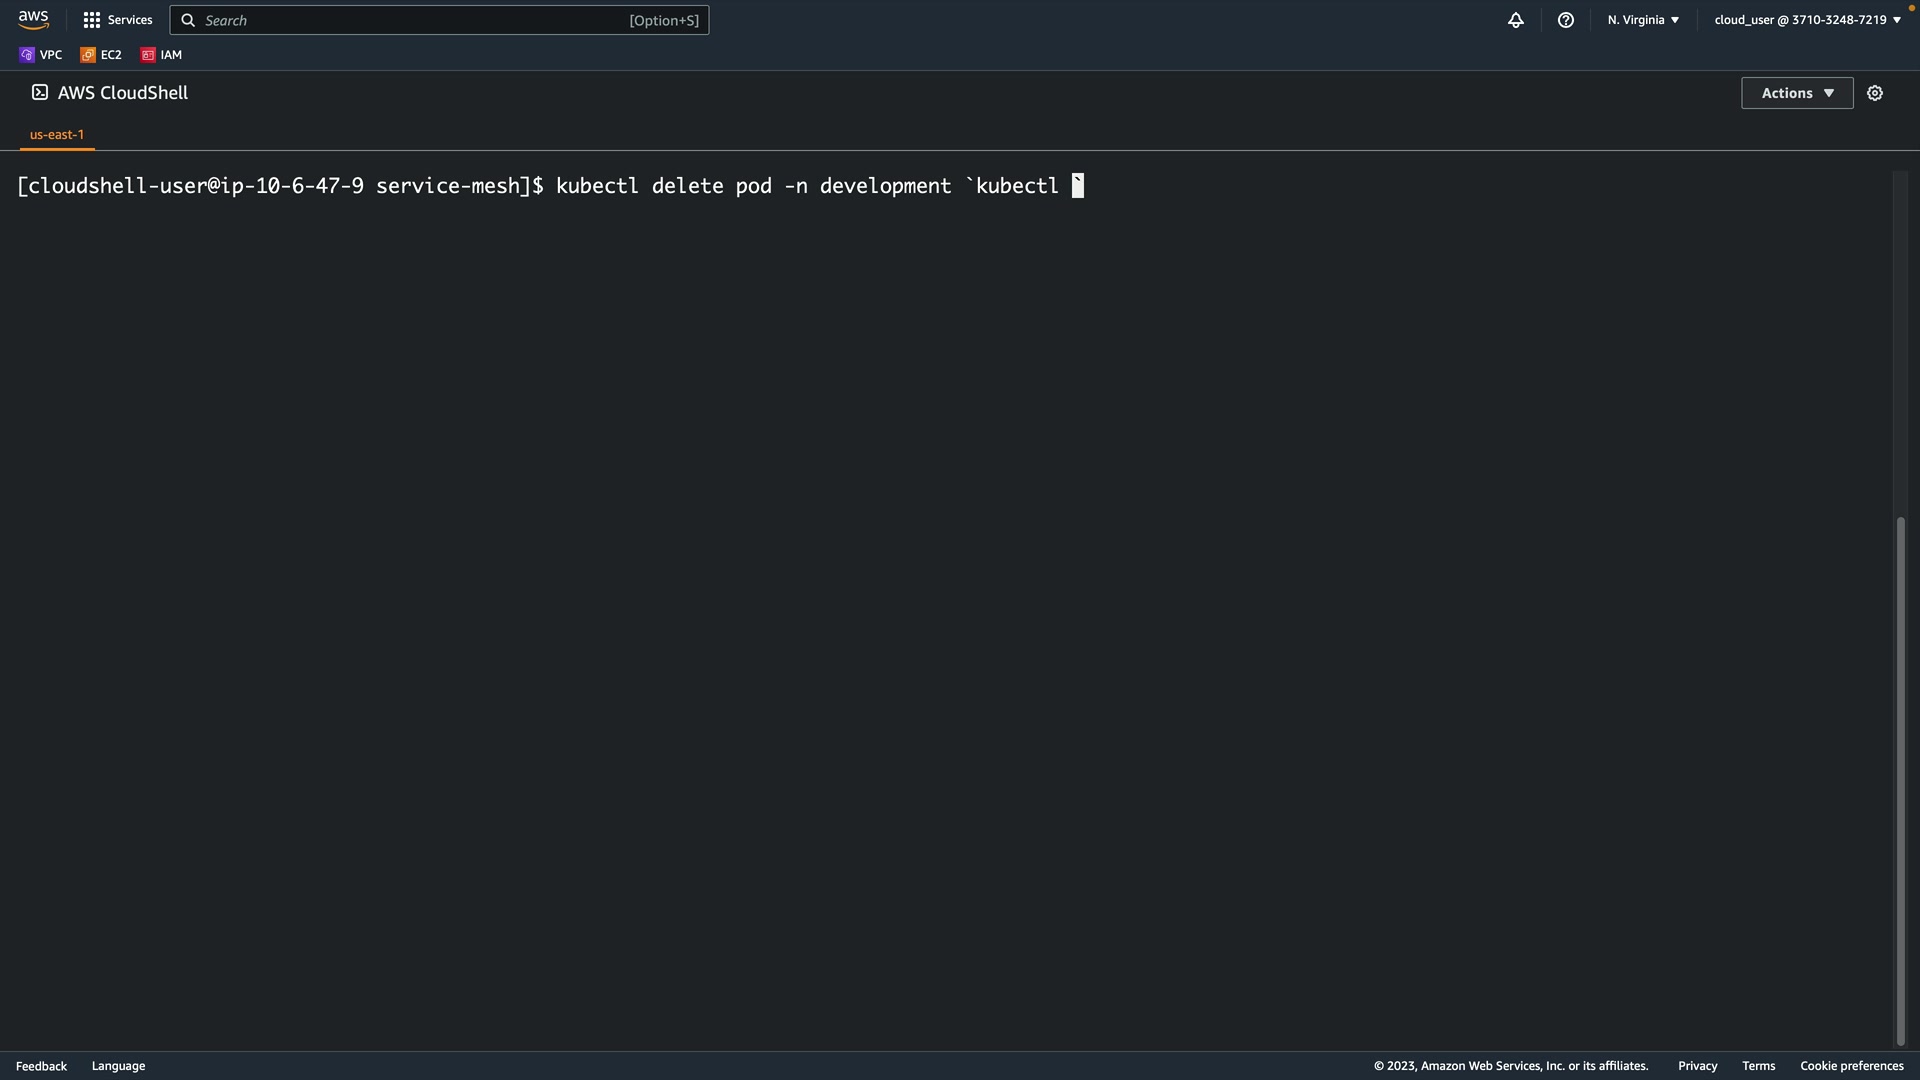Expand the cloud_user account dropdown
This screenshot has height=1080, width=1920.
1807,20
